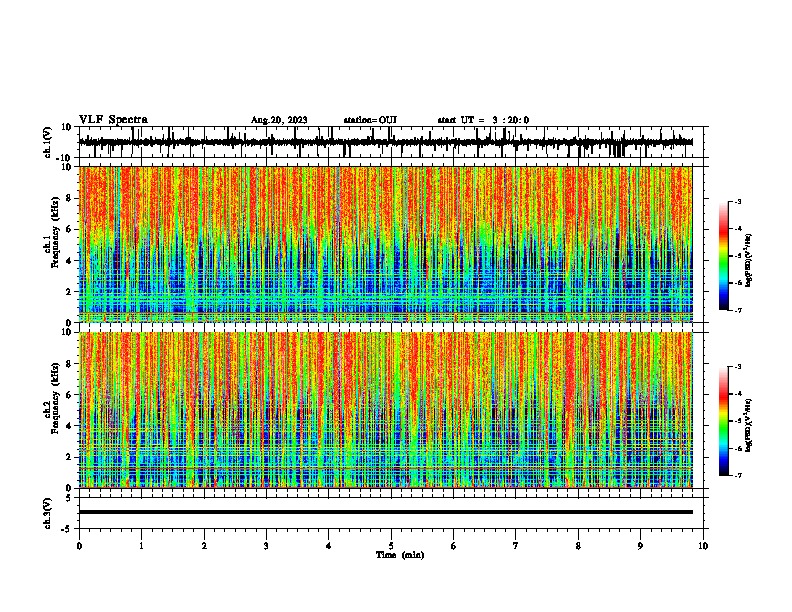Click time axis tick label "7"
792x612 pixels.
(x=516, y=546)
